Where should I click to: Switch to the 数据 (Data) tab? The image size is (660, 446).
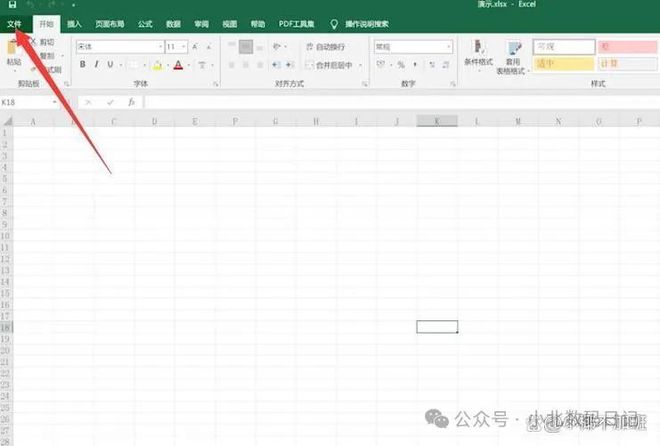pos(173,24)
